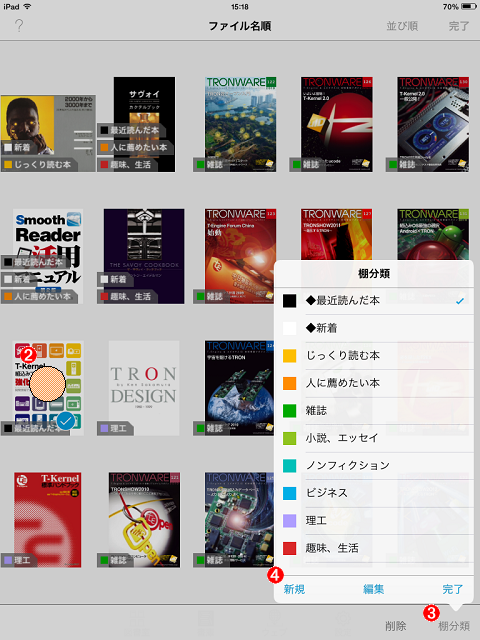
Task: Tap 編集 in the category popup
Action: [373, 589]
